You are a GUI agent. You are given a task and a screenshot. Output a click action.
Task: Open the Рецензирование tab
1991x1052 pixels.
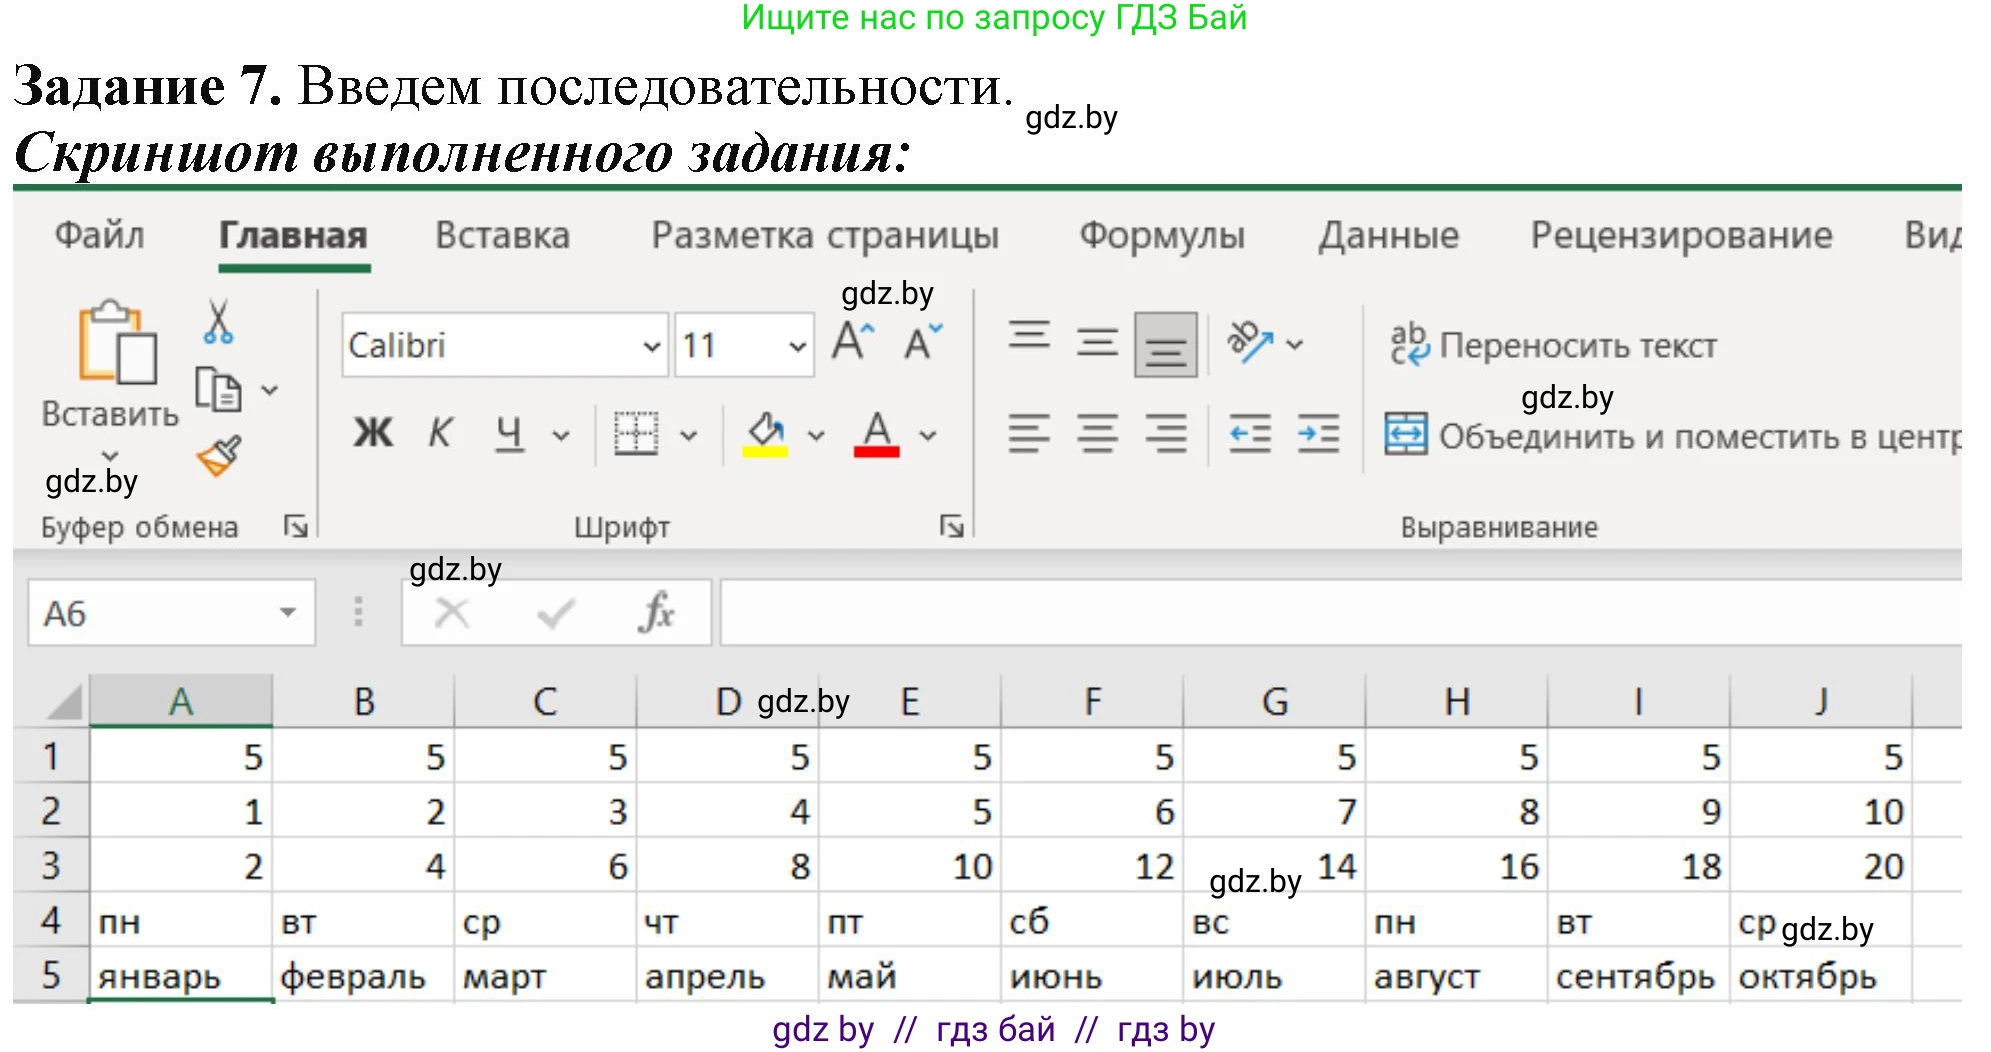(x=1683, y=236)
